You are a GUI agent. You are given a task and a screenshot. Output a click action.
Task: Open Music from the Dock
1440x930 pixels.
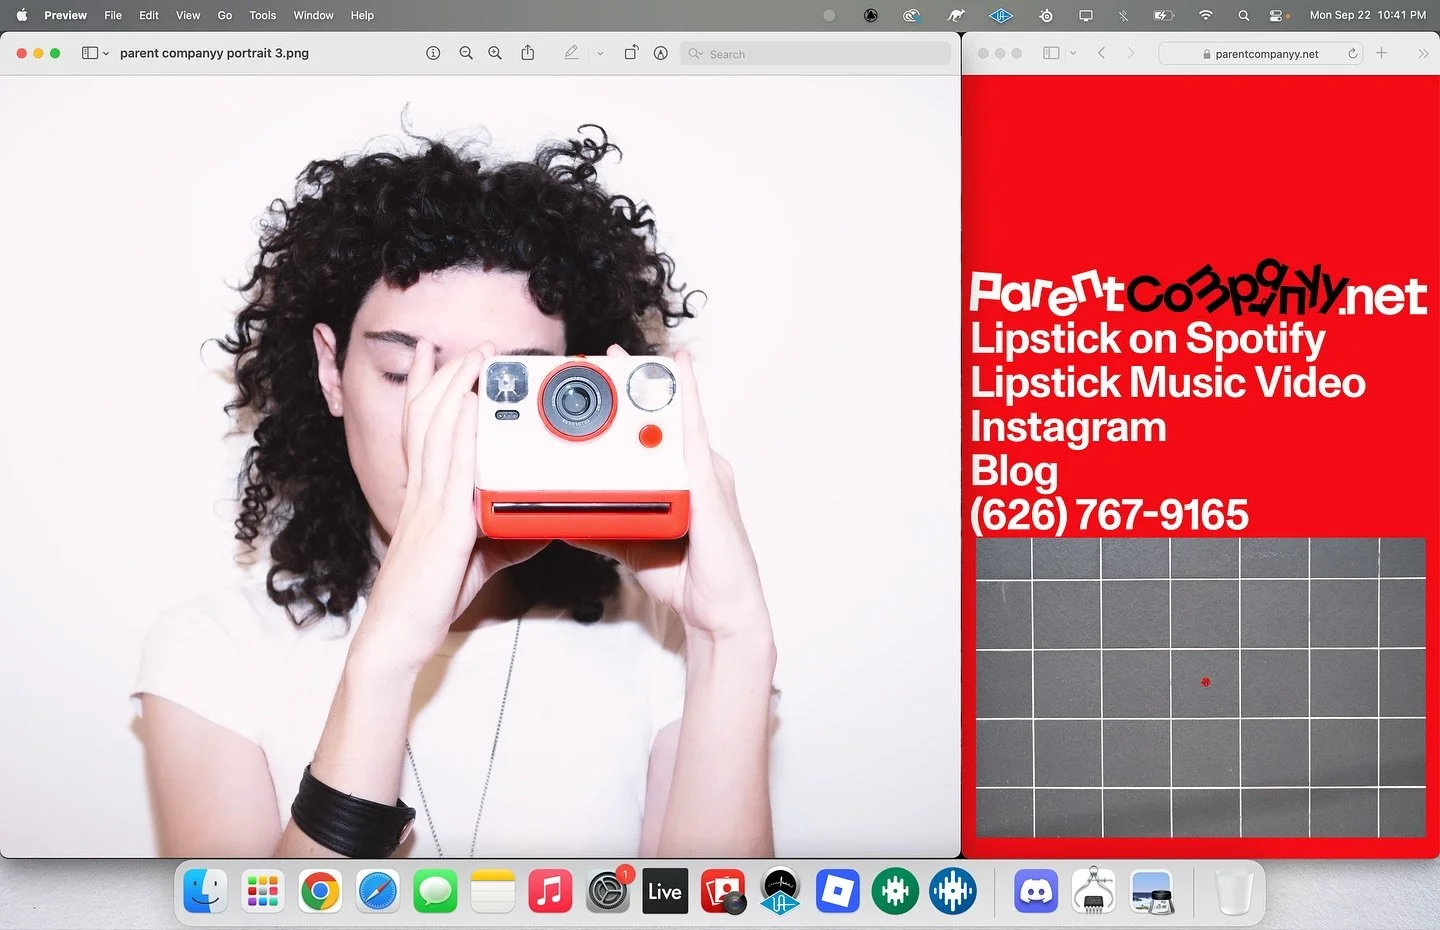click(x=550, y=891)
